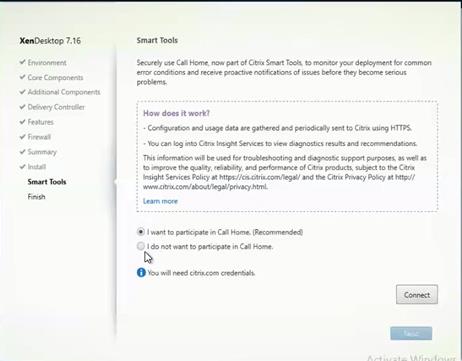462x361 pixels.
Task: Open the Learn more link
Action: point(160,201)
